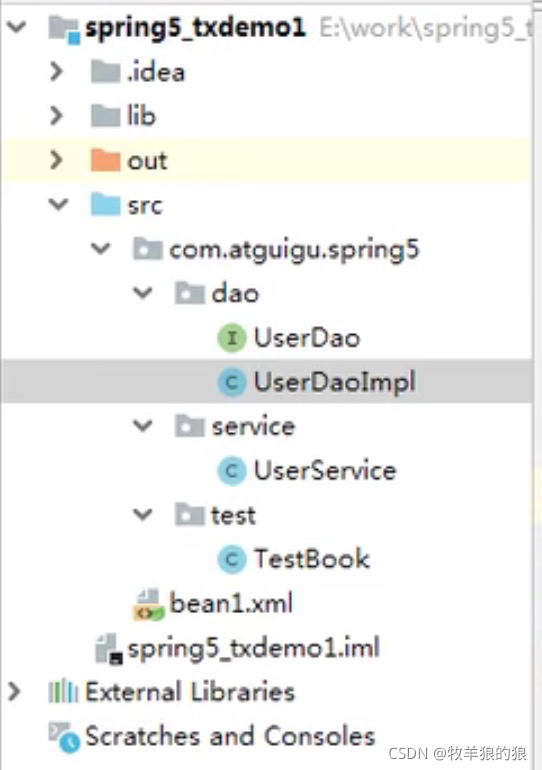Click the orange out folder icon
The image size is (542, 770).
pos(106,160)
